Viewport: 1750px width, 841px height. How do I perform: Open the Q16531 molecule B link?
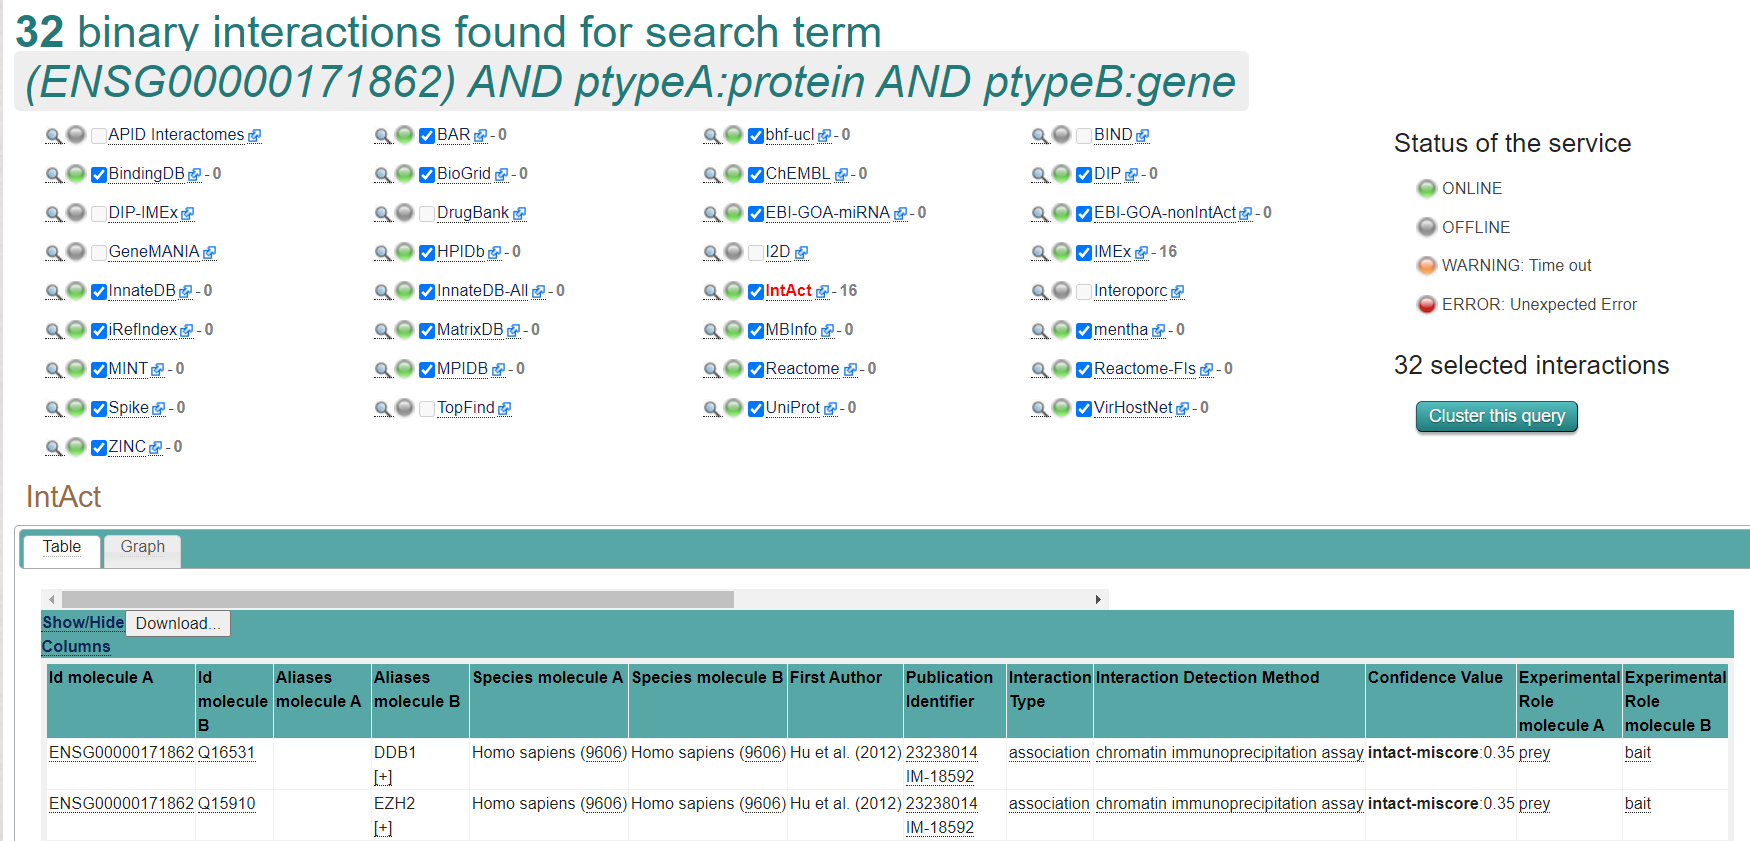tap(226, 752)
